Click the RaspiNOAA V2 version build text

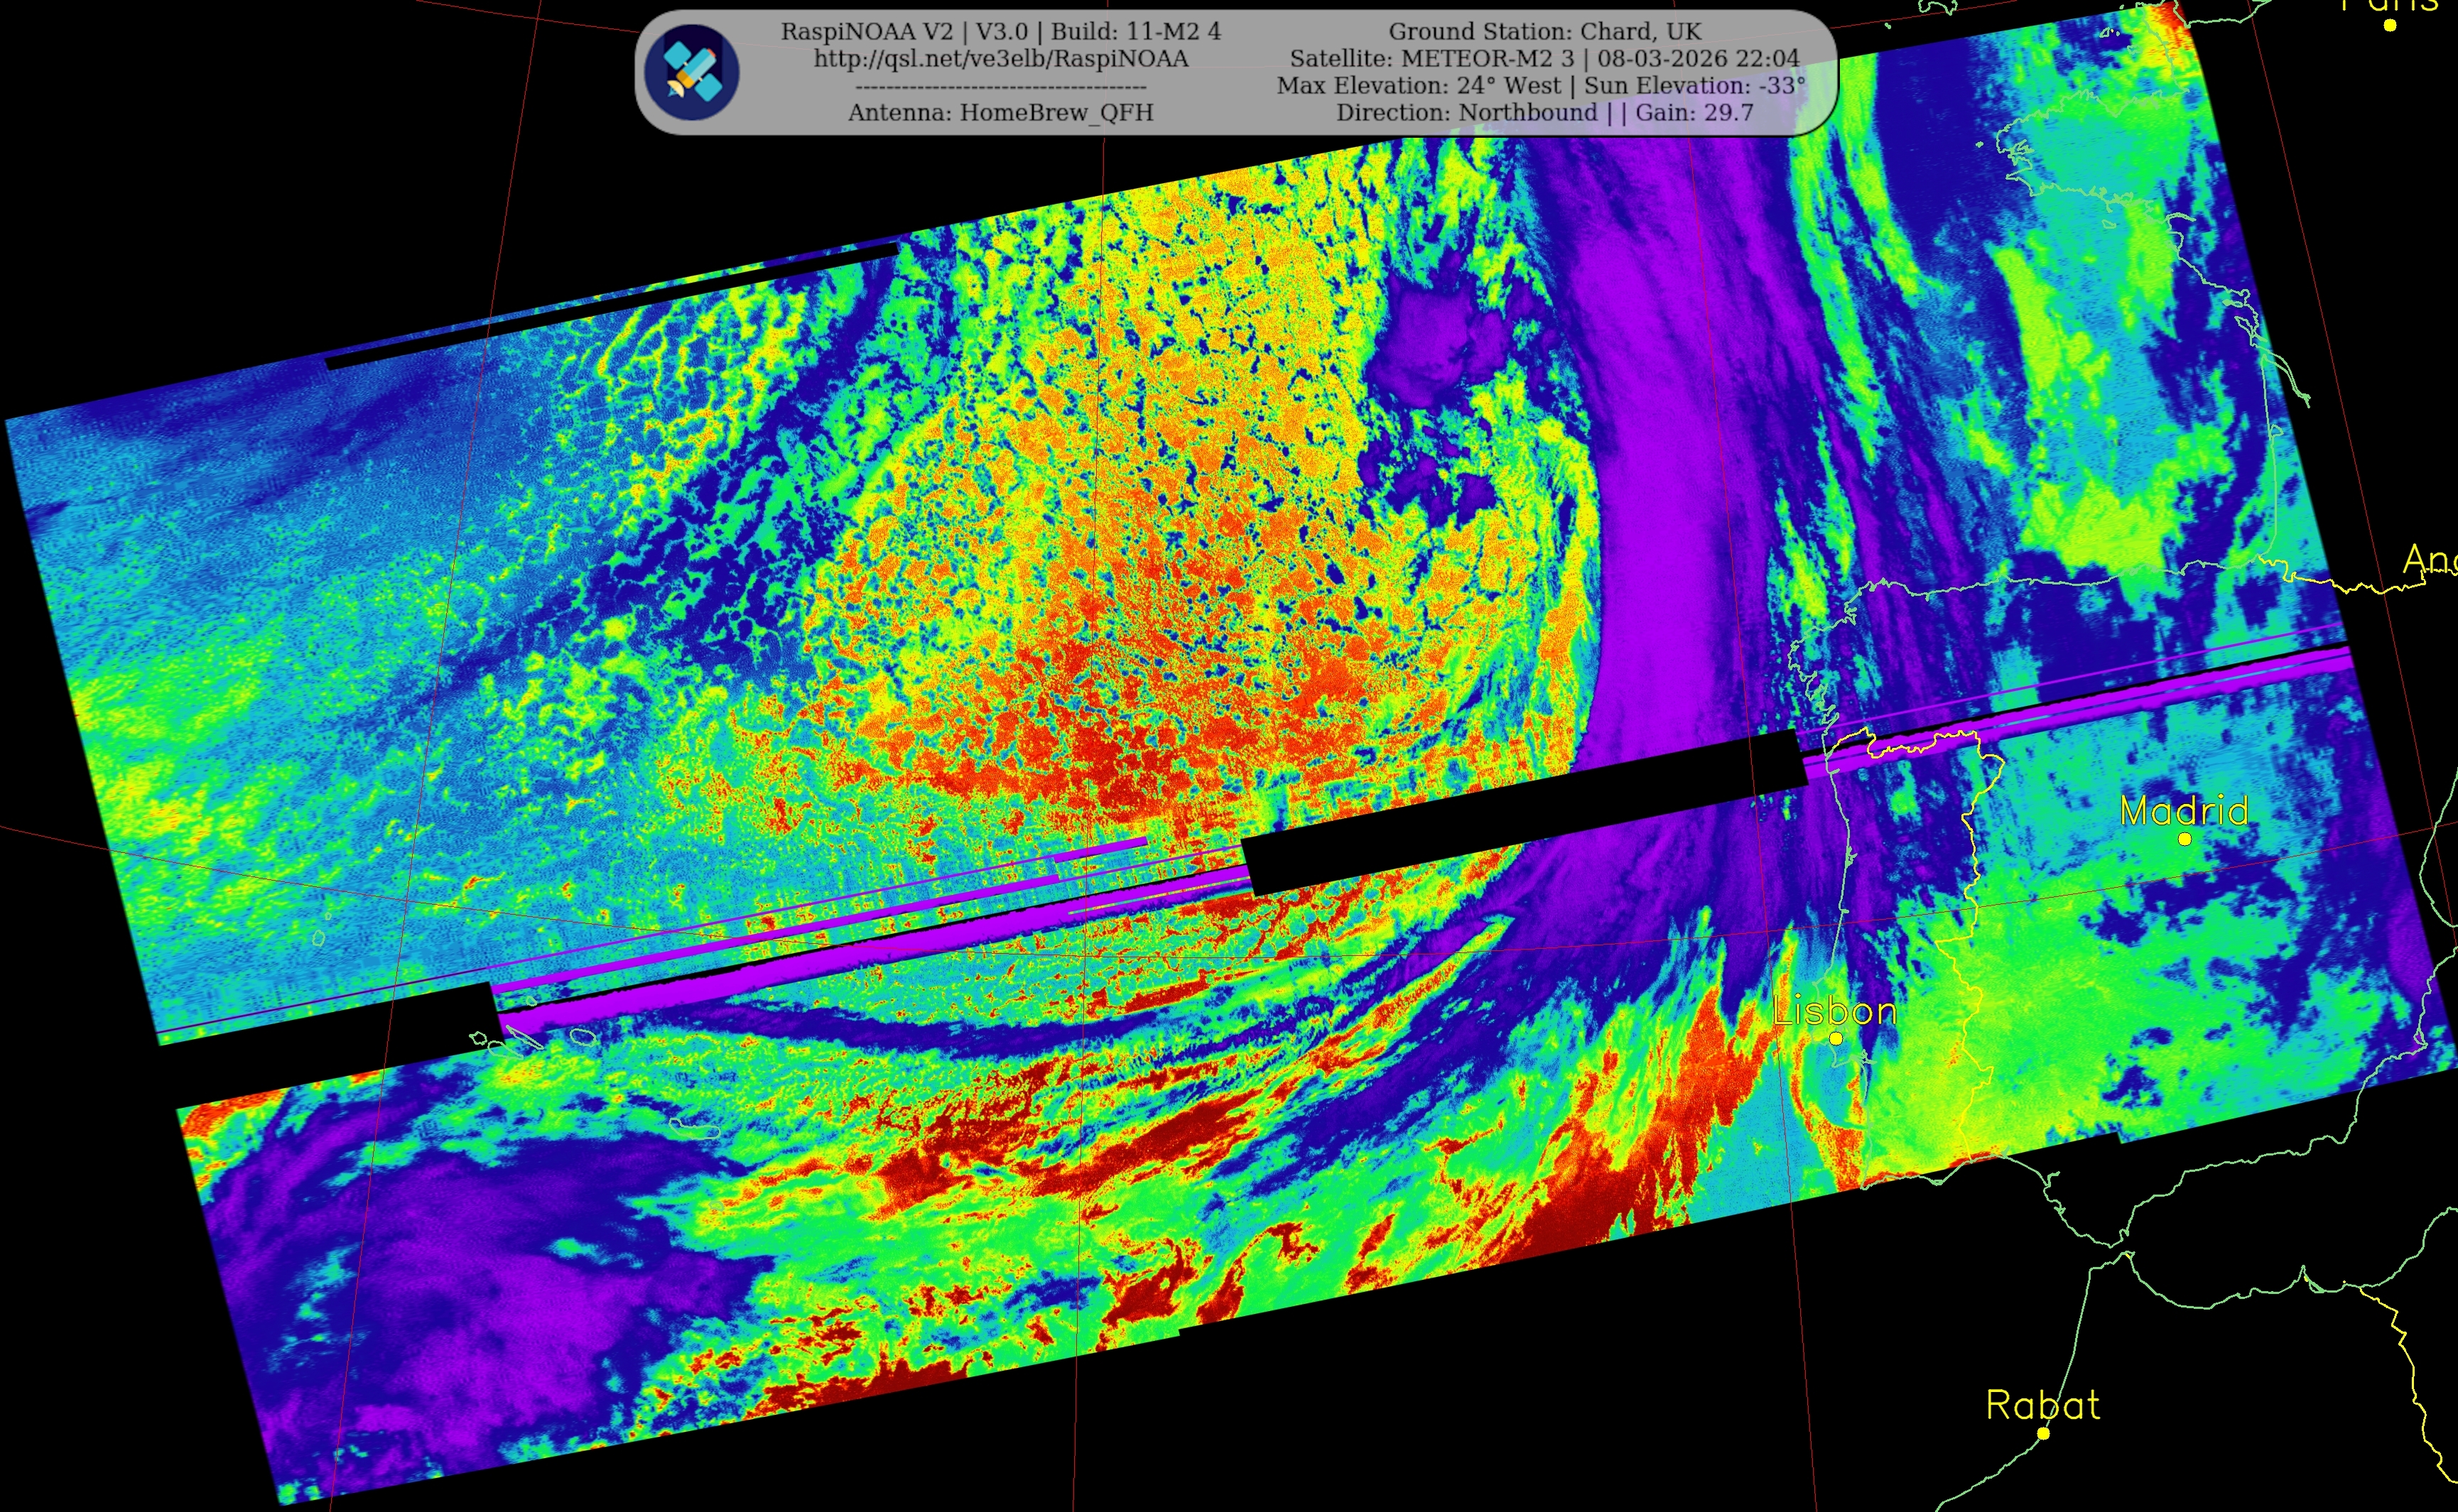(x=1000, y=32)
